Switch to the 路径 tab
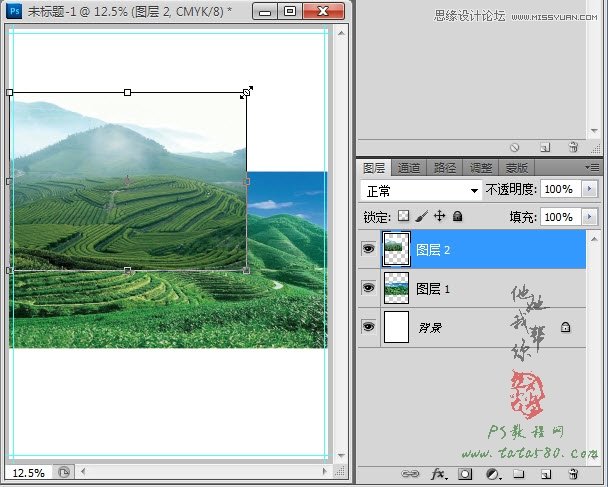This screenshot has width=608, height=487. [x=444, y=168]
